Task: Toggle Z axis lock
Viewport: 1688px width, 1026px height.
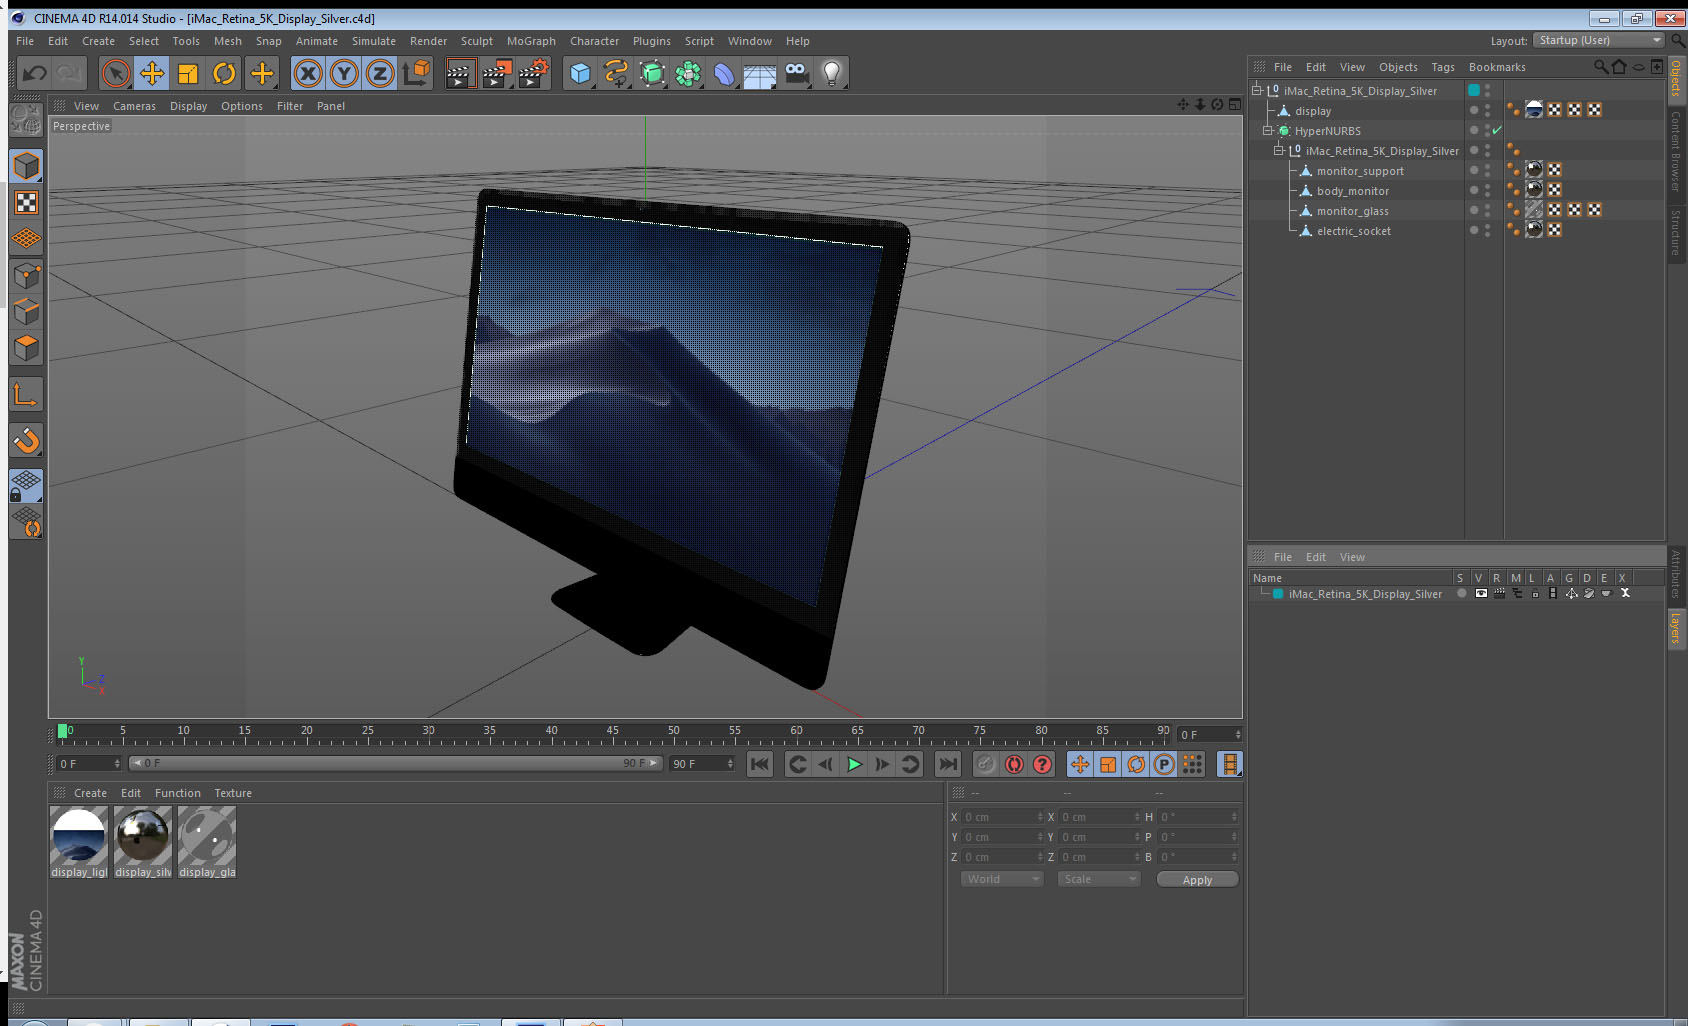Action: pos(380,73)
